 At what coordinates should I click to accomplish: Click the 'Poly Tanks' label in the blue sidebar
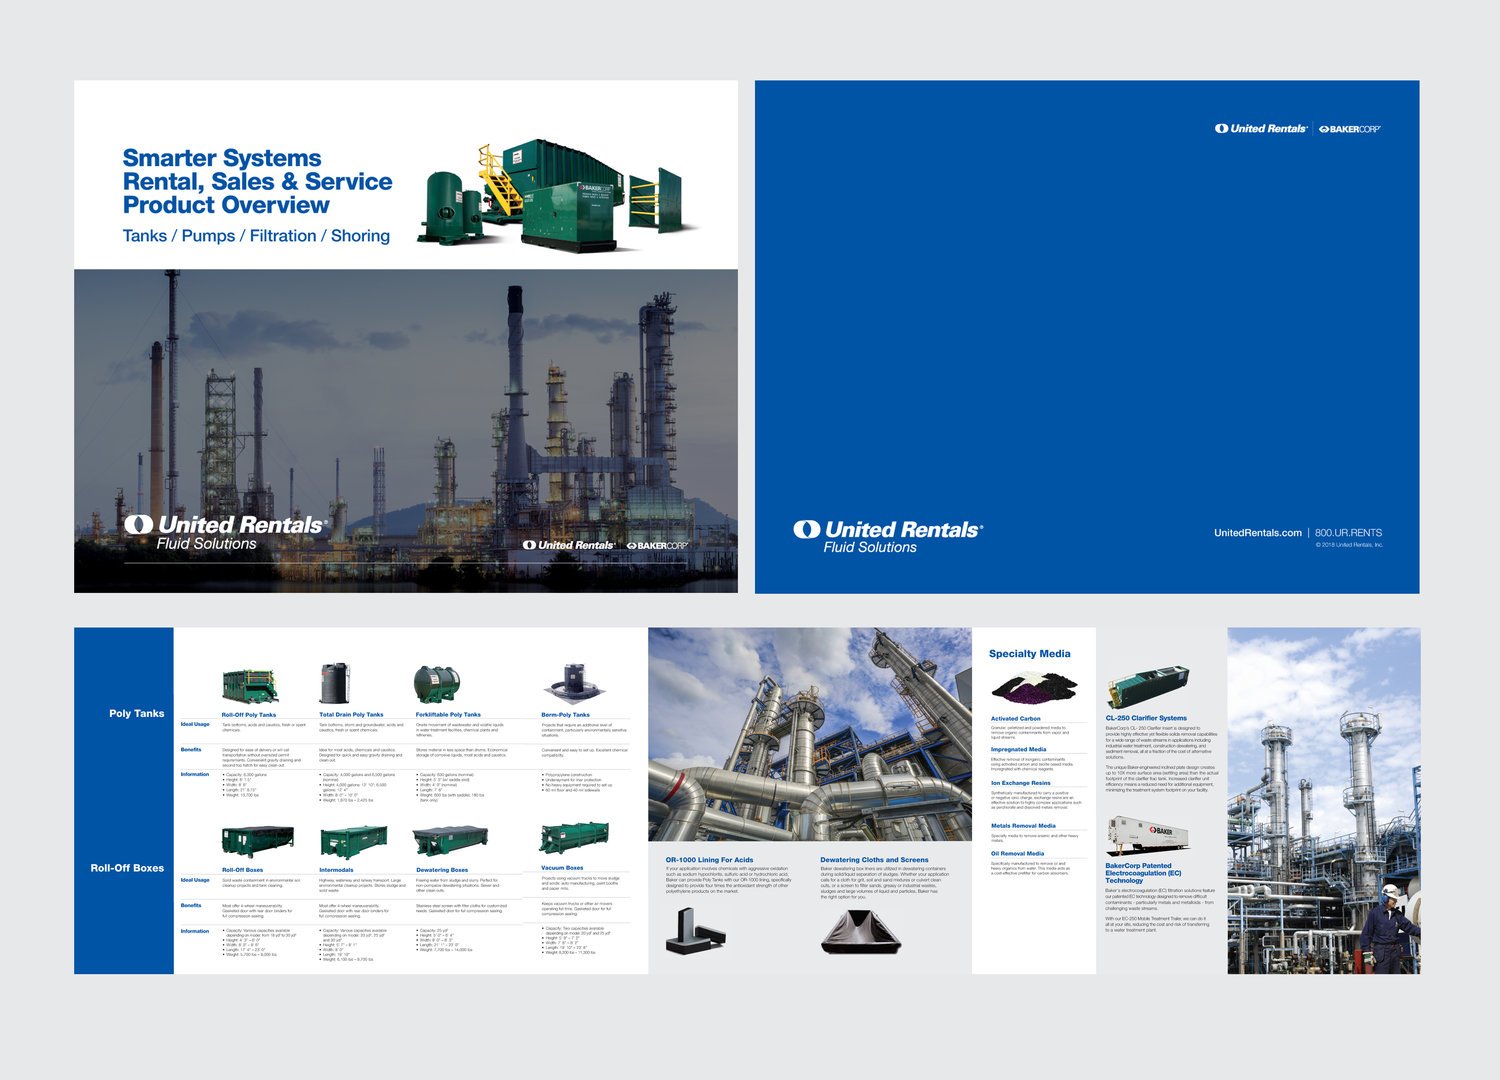point(136,713)
